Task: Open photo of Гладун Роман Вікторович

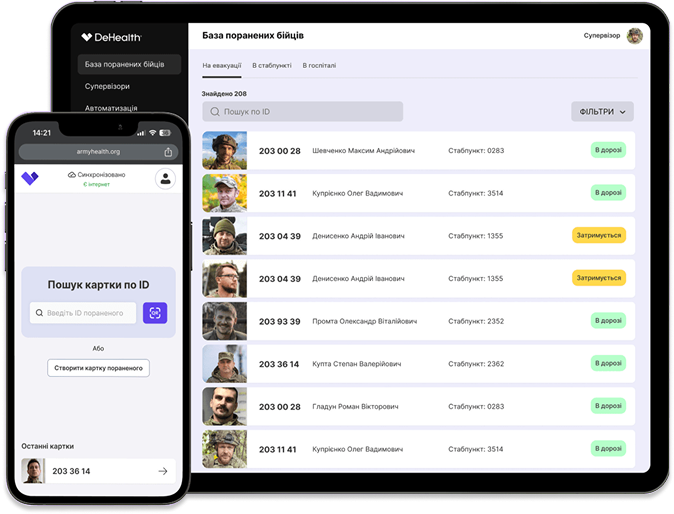Action: [225, 406]
